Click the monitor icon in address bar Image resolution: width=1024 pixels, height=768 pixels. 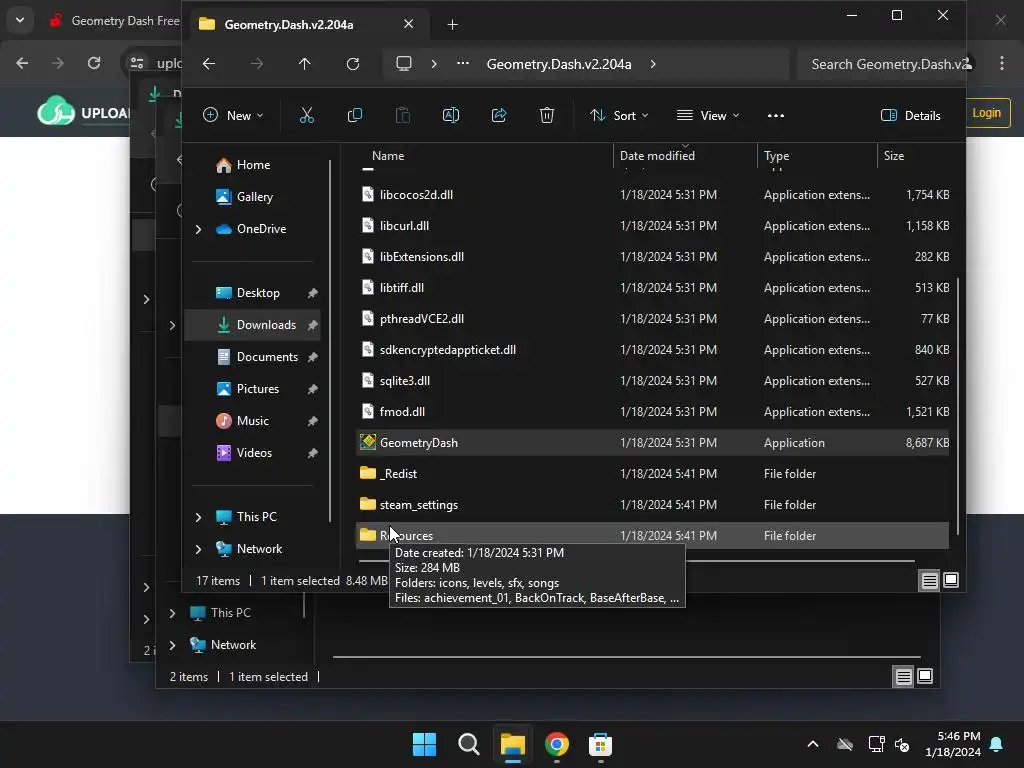tap(404, 64)
